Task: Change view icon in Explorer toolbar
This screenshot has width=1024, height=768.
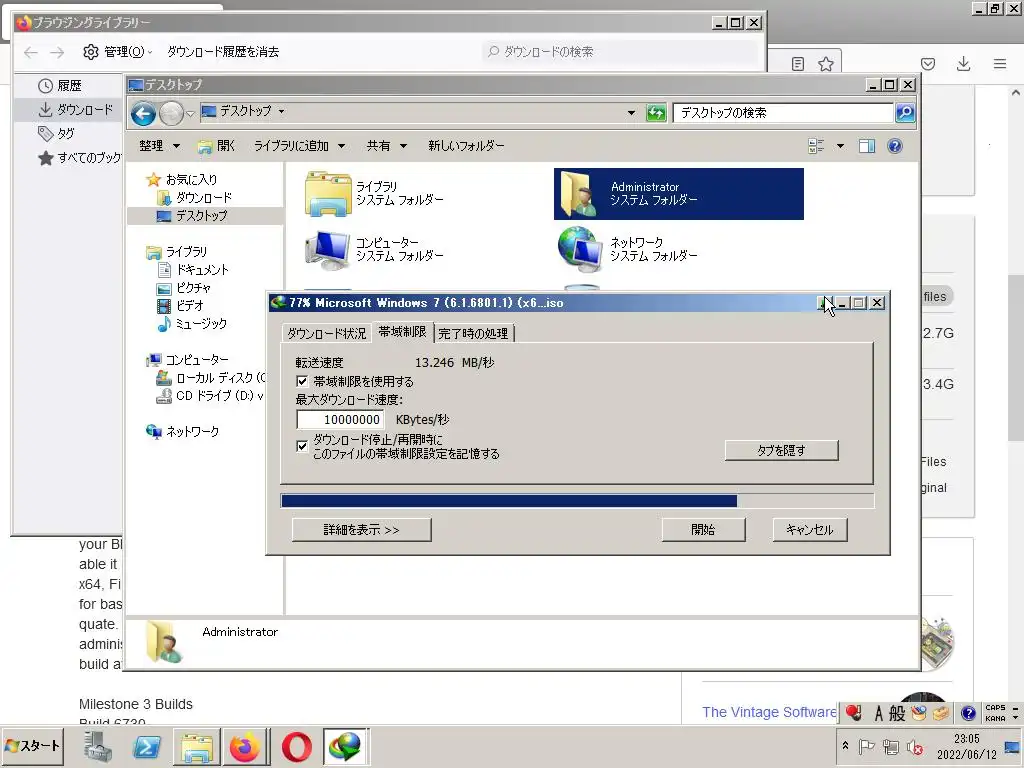Action: coord(816,146)
